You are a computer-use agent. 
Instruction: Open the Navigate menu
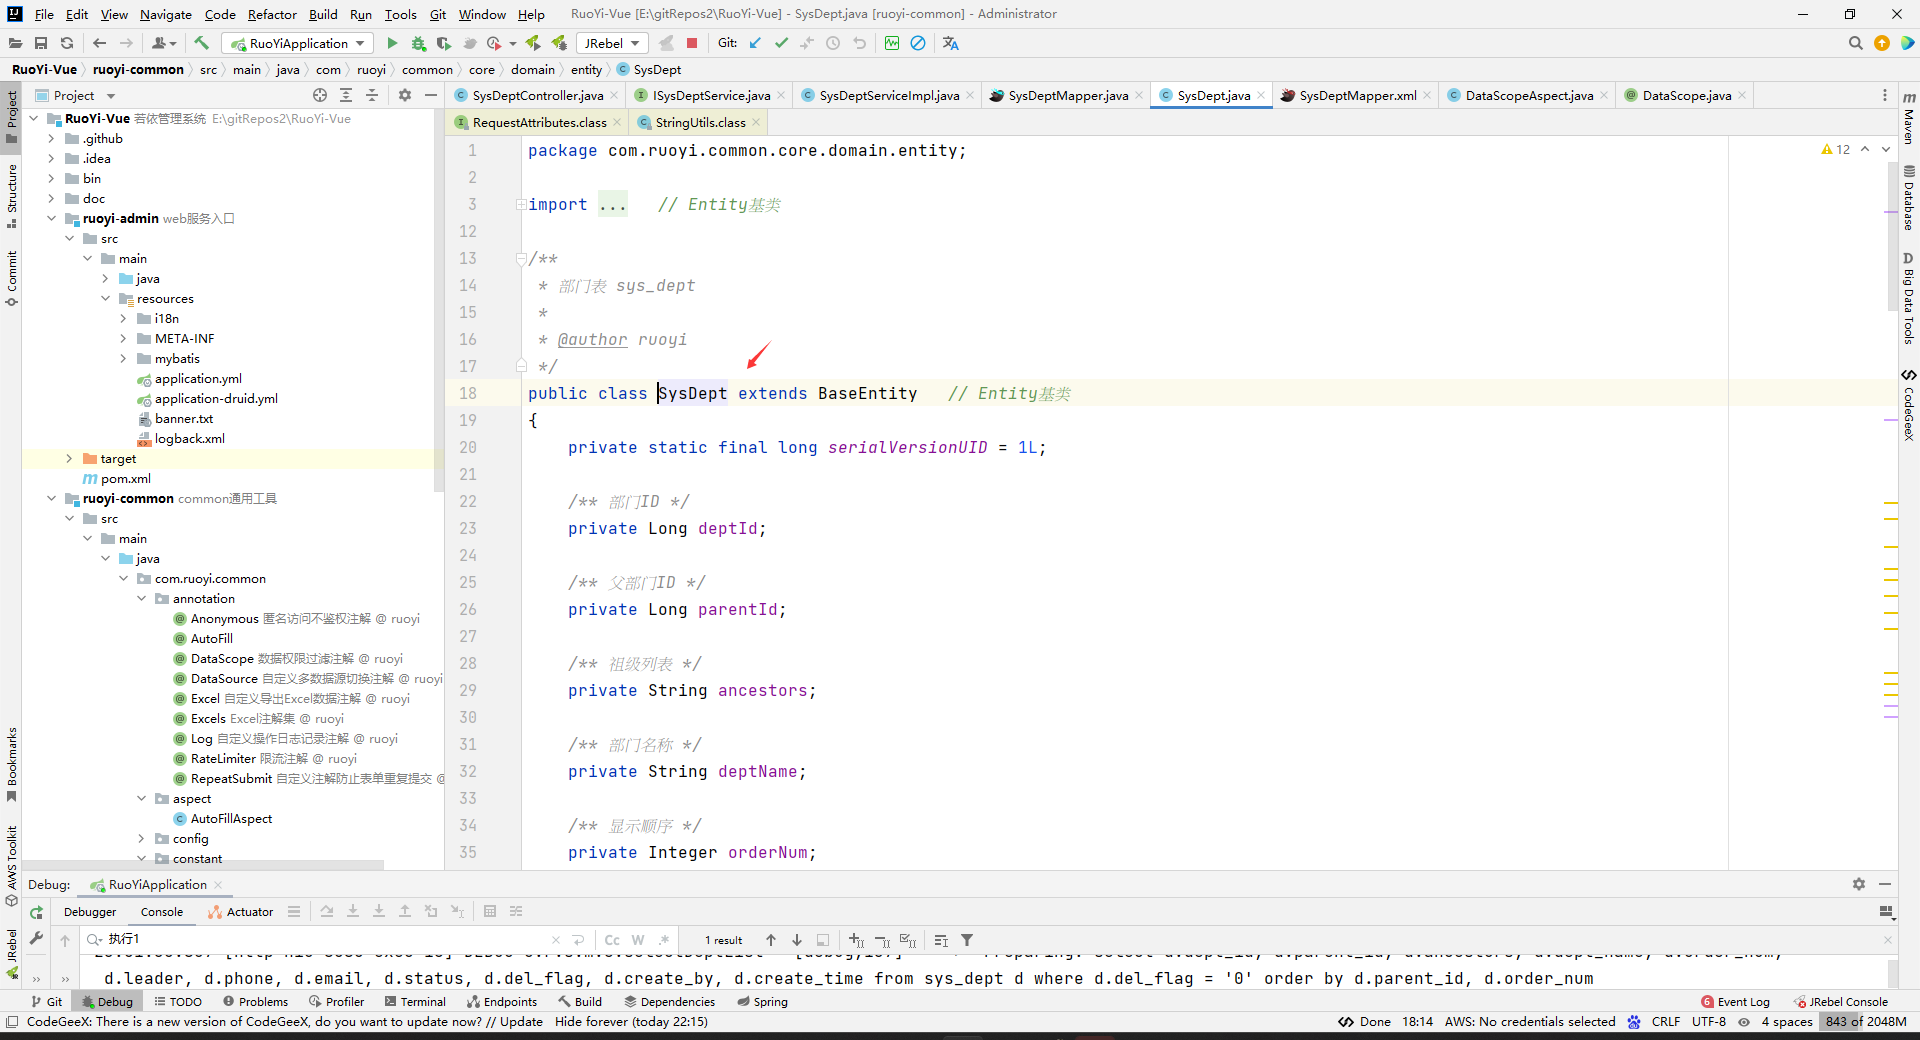(x=166, y=14)
